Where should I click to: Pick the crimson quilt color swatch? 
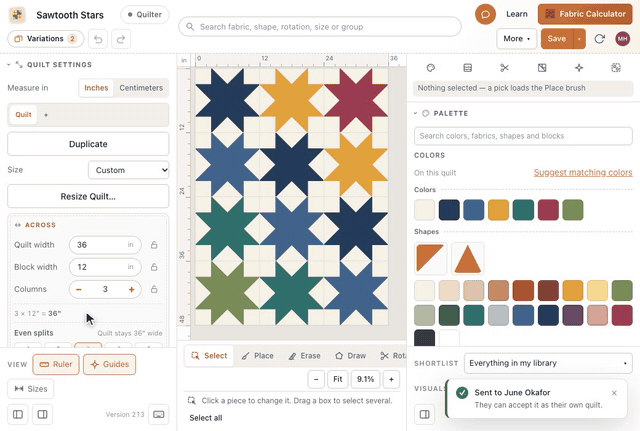click(548, 210)
